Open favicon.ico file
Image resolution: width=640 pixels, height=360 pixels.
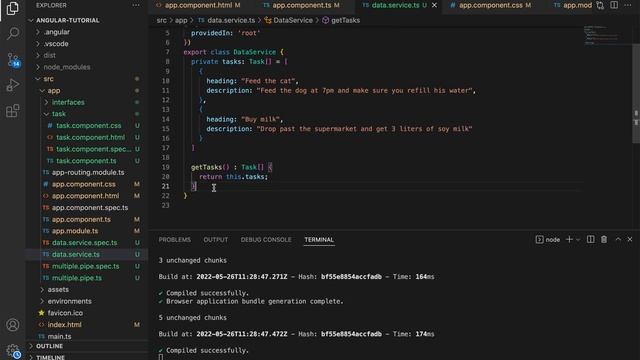point(87,313)
